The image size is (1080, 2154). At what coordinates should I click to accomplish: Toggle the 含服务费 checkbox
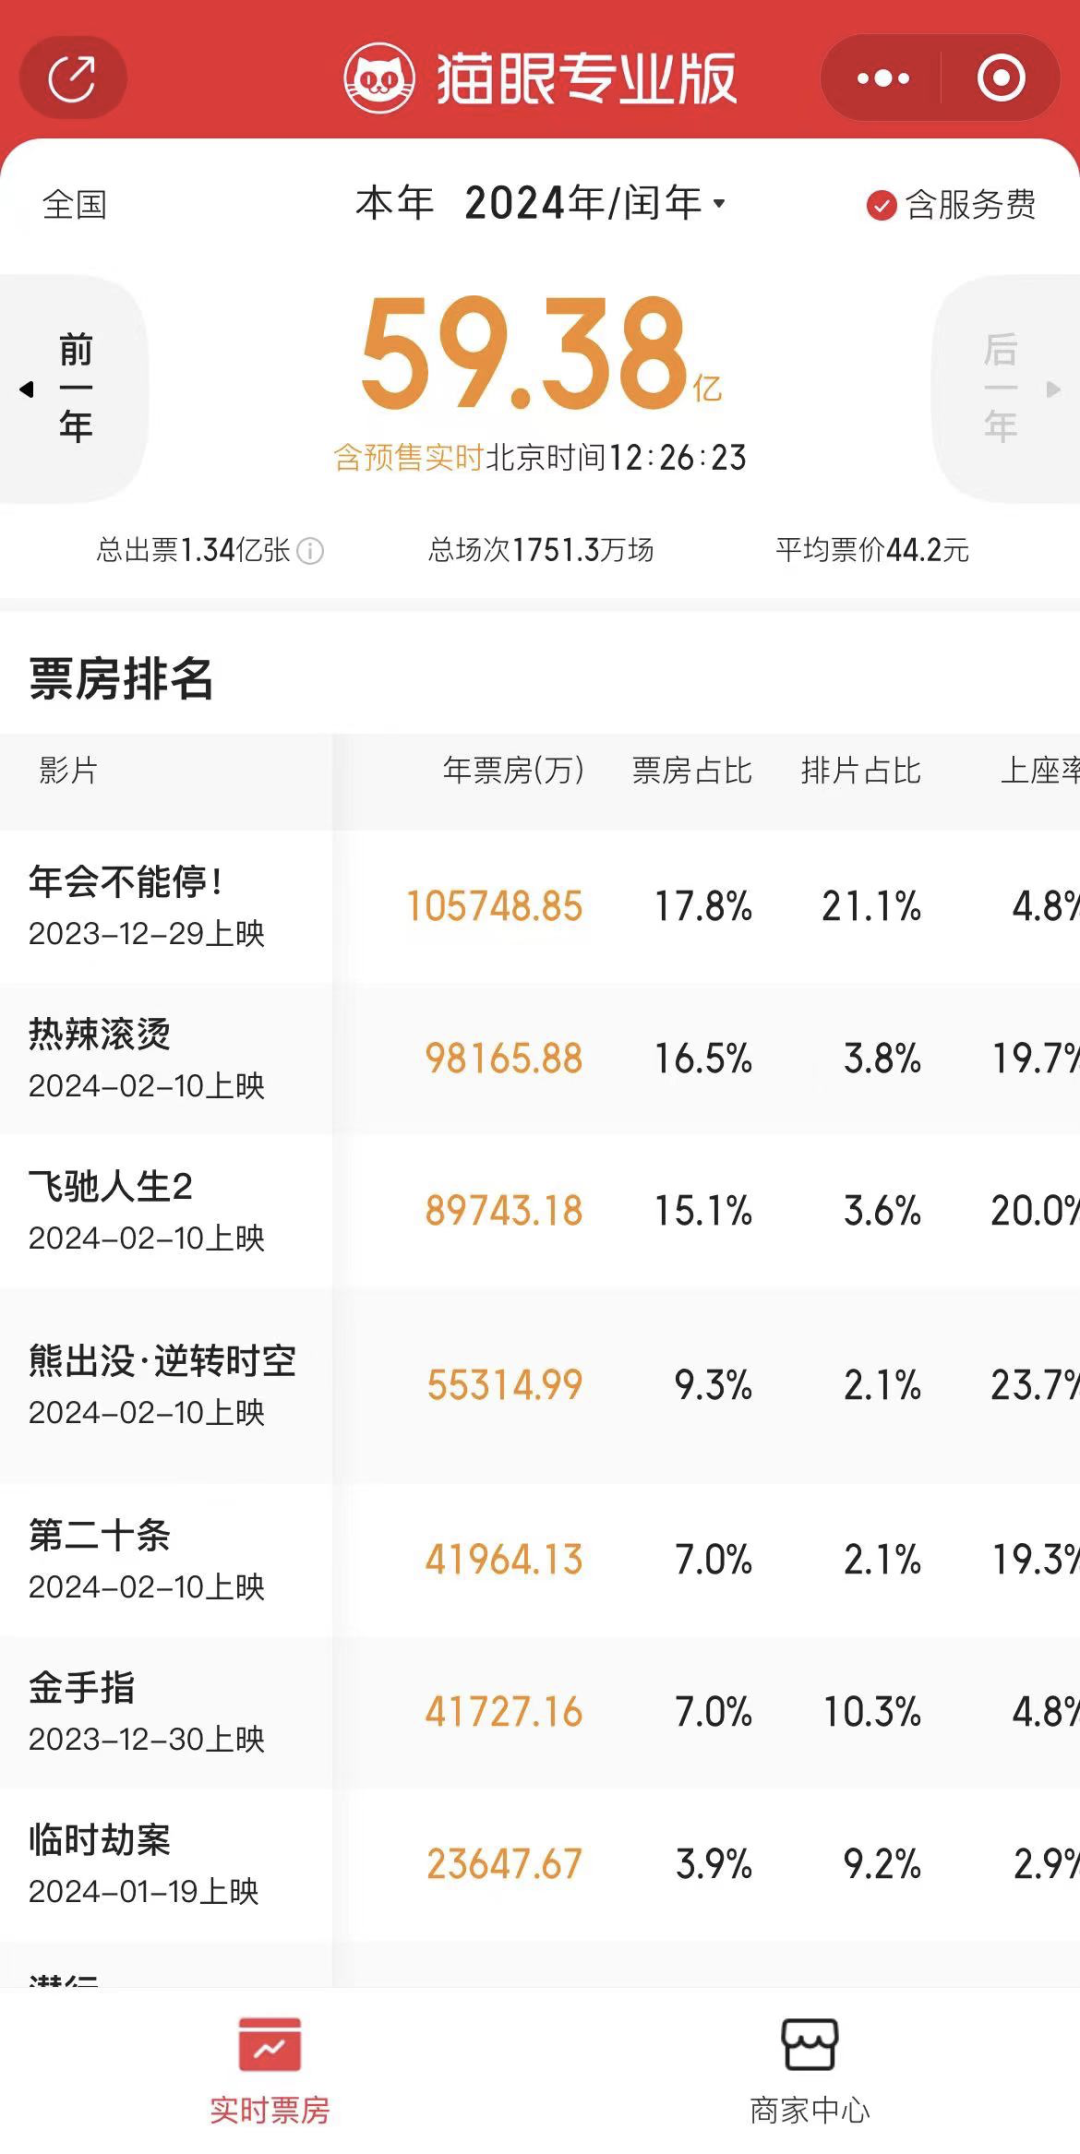click(881, 205)
